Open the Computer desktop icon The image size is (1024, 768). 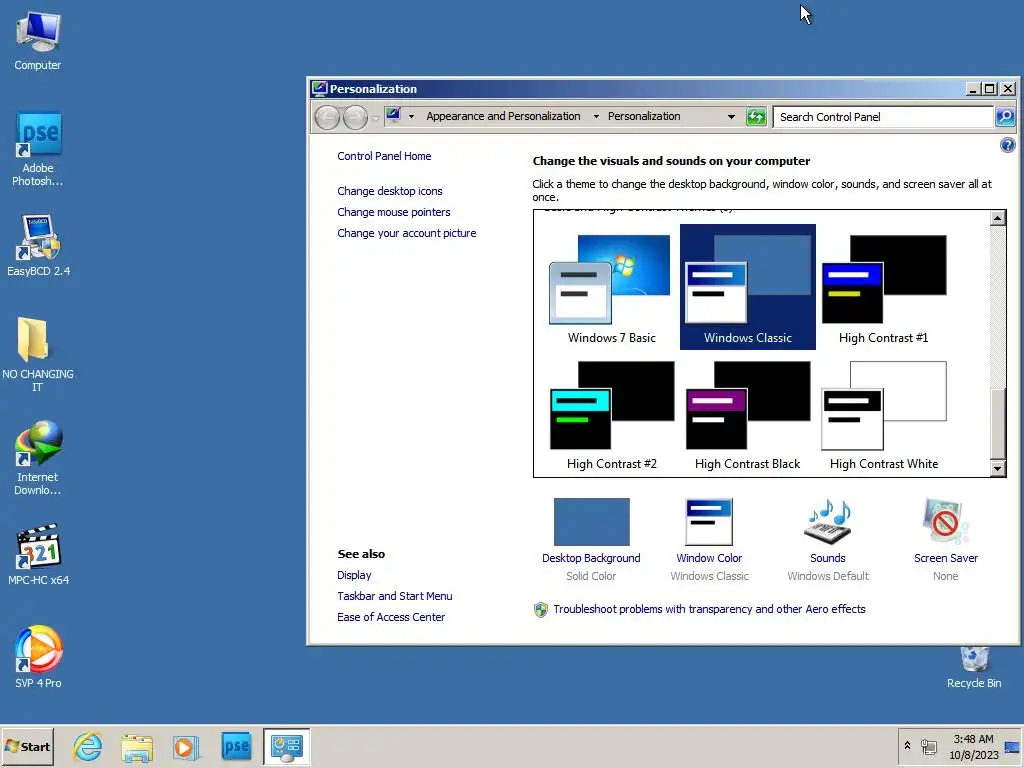click(x=38, y=40)
